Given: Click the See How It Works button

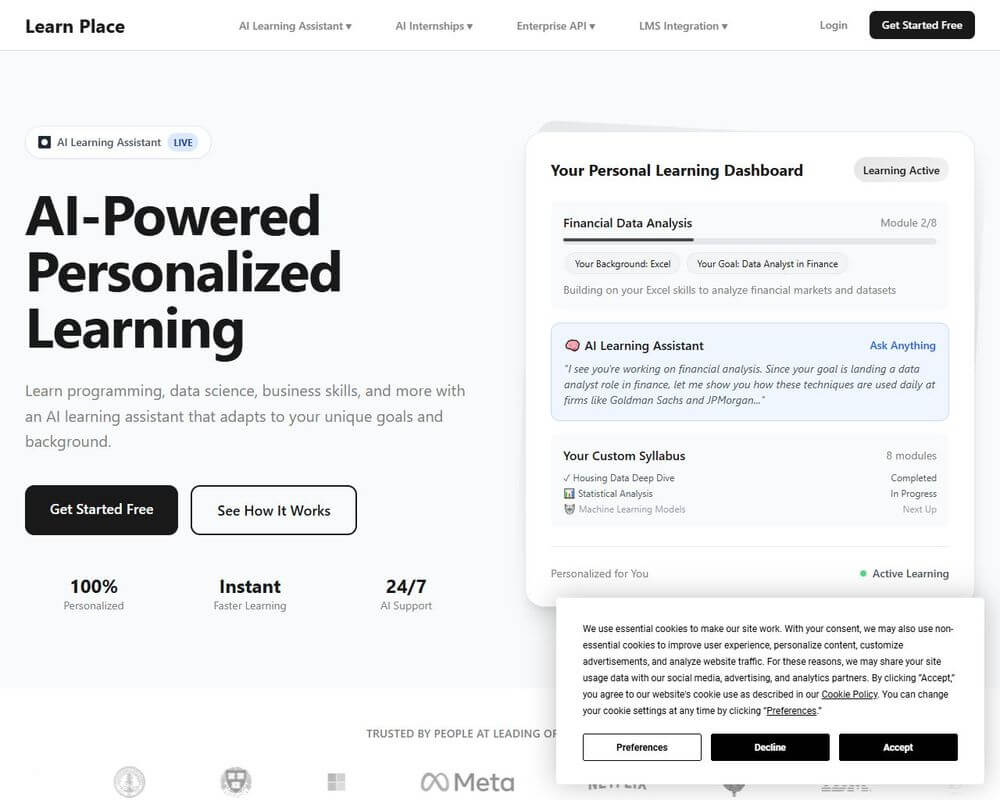Looking at the screenshot, I should coord(273,510).
